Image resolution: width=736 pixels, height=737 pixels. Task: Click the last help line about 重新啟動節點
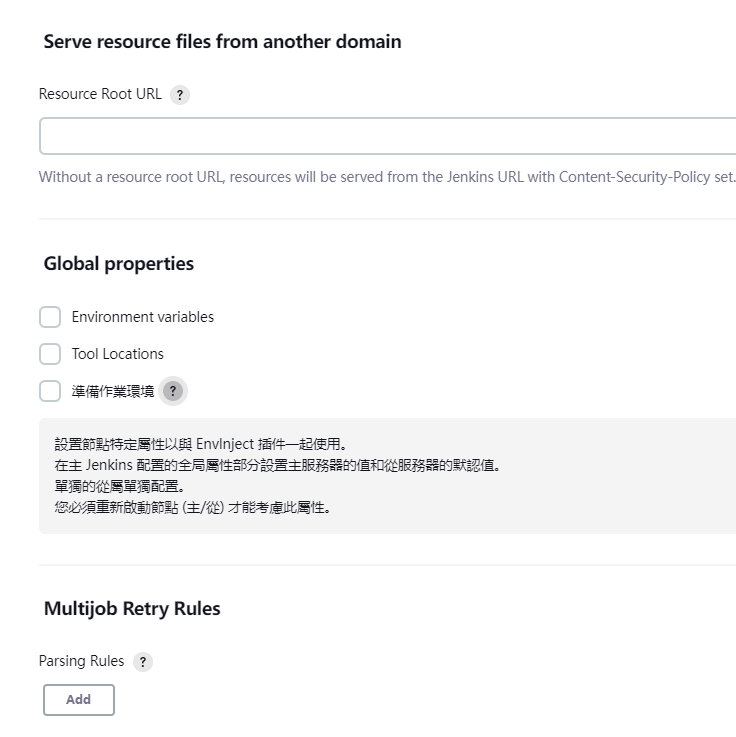pos(193,508)
